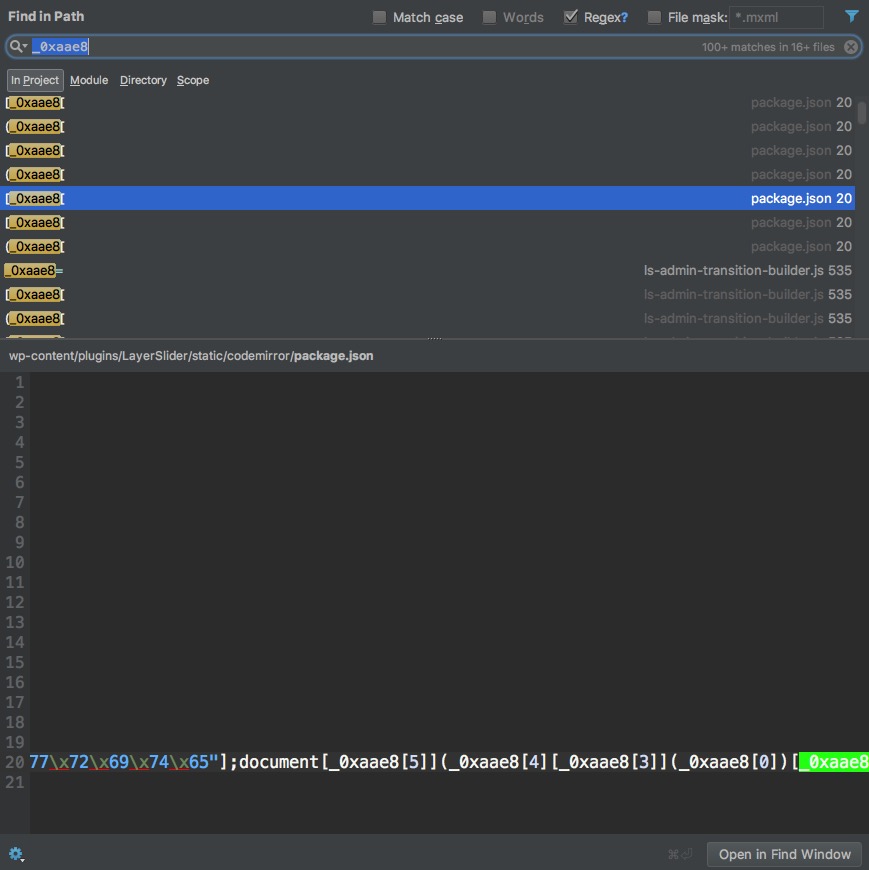Enable the File mask checkbox
Screen dimensions: 869x870
coord(655,17)
